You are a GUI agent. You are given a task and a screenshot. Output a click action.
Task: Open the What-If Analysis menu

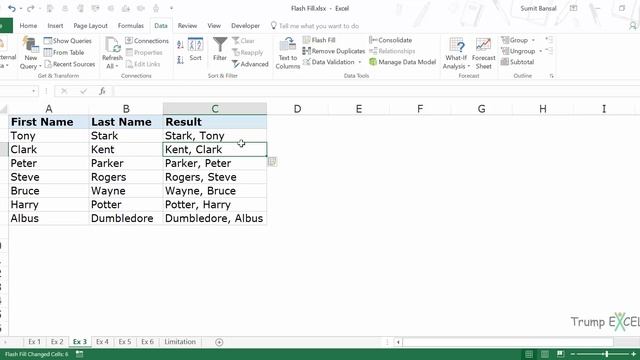click(456, 53)
